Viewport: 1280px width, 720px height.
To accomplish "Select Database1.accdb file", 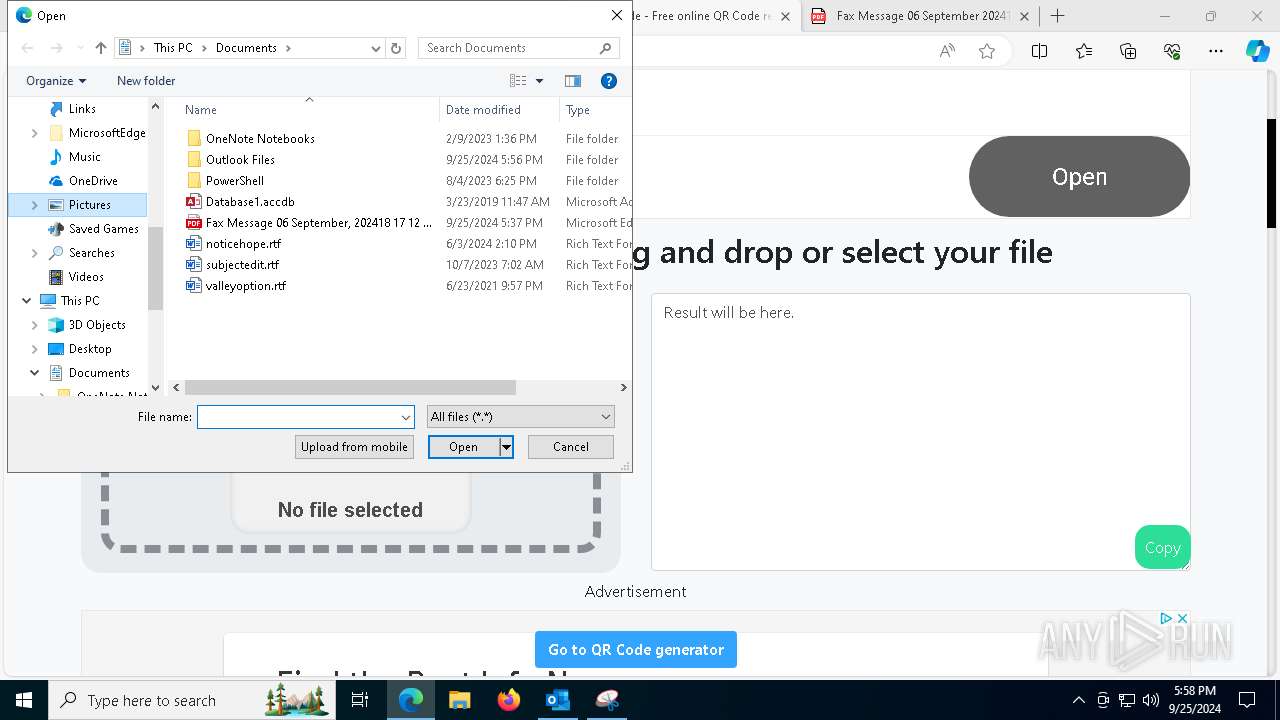I will [250, 202].
